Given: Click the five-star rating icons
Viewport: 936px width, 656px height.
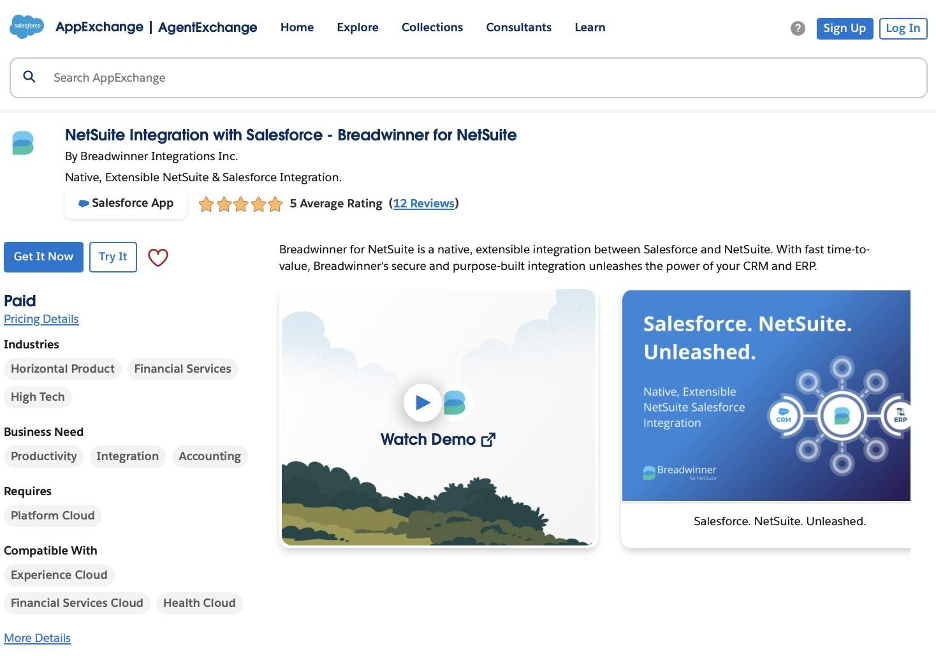Looking at the screenshot, I should 240,204.
